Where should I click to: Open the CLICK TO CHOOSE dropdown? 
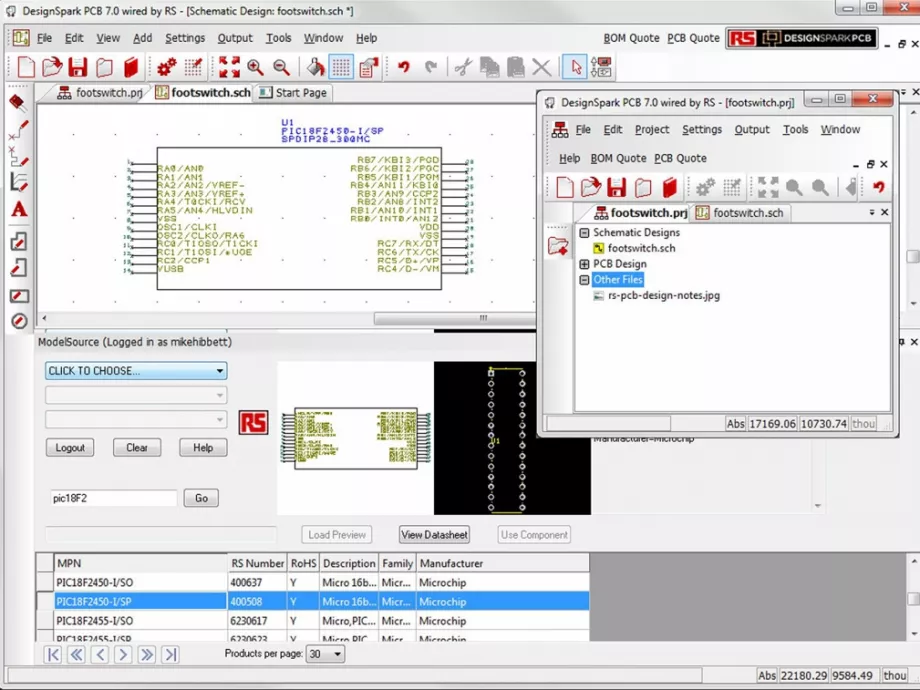(x=136, y=371)
